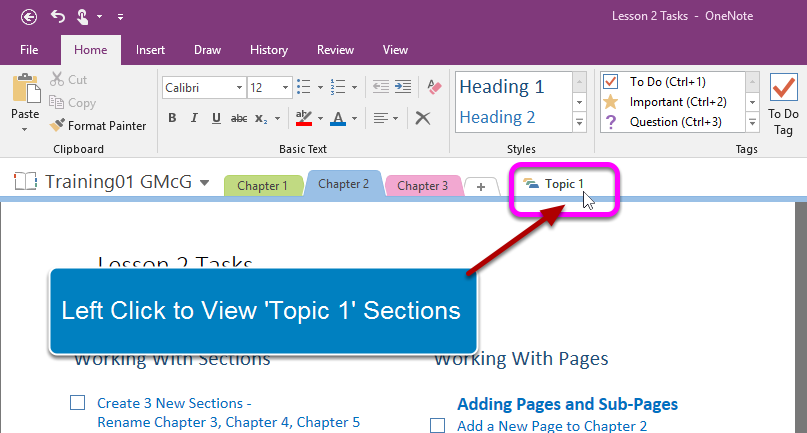Expand the Paste options arrow

click(x=25, y=129)
